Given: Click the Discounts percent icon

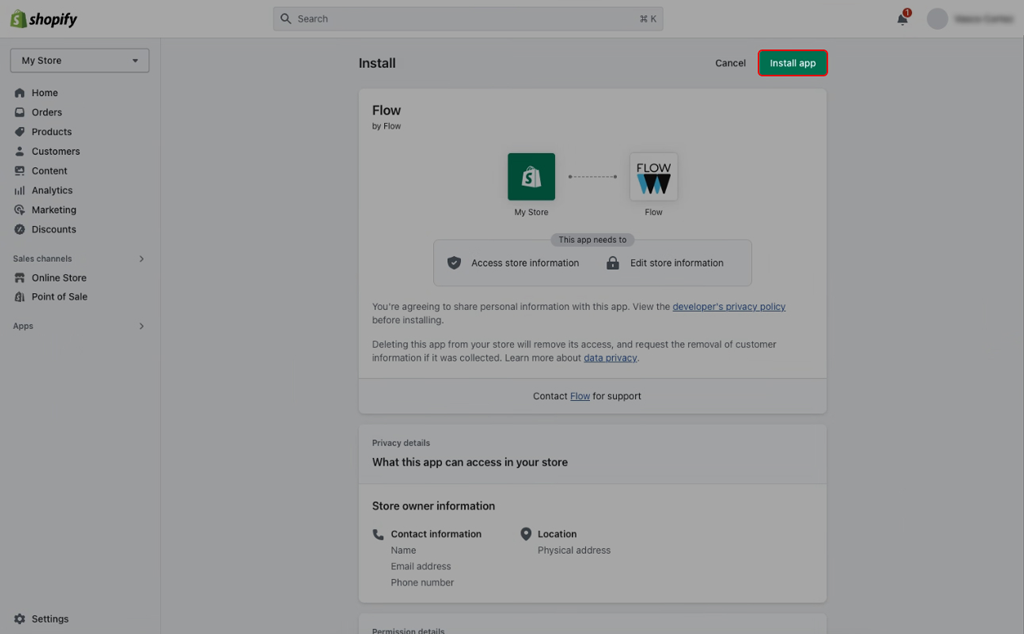Looking at the screenshot, I should 20,230.
